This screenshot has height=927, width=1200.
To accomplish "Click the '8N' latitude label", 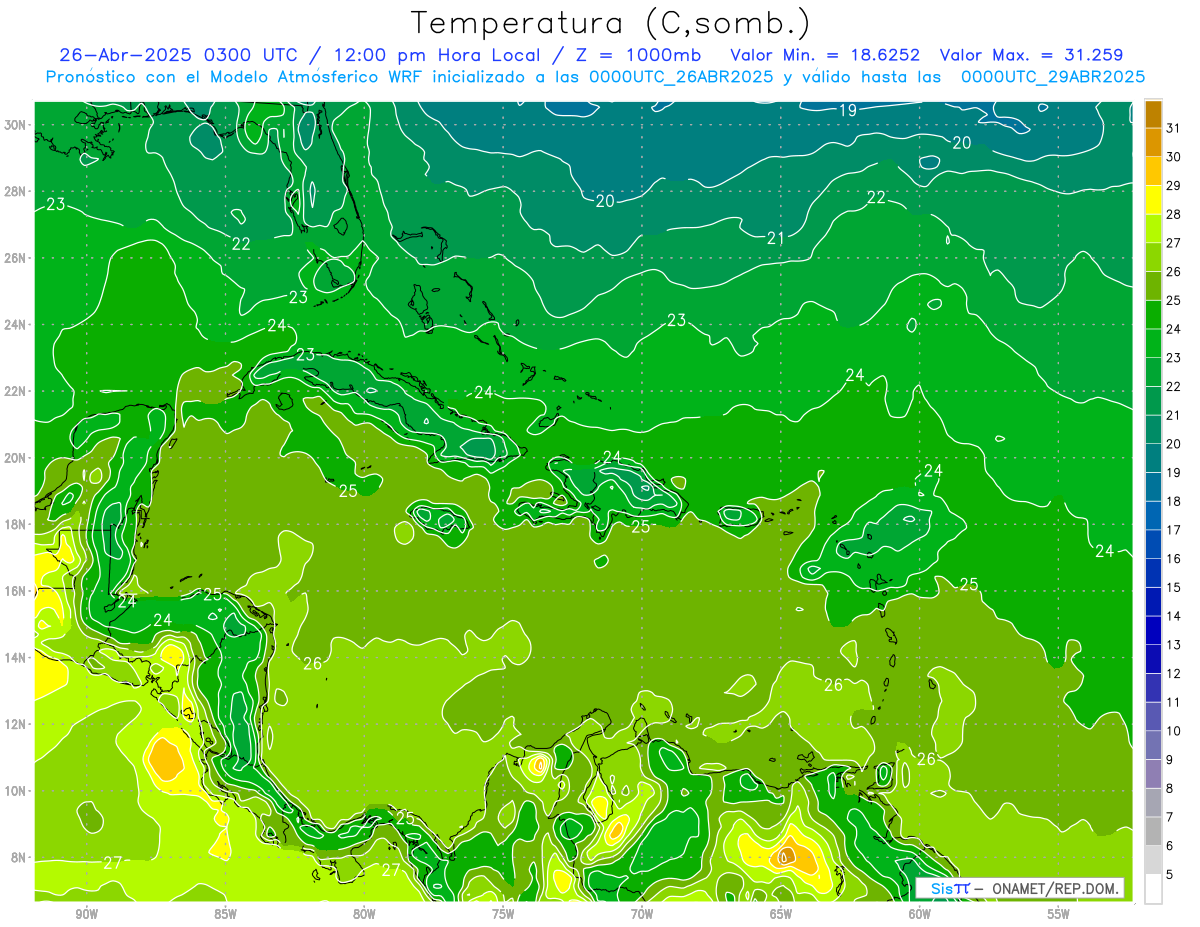I will coord(20,857).
